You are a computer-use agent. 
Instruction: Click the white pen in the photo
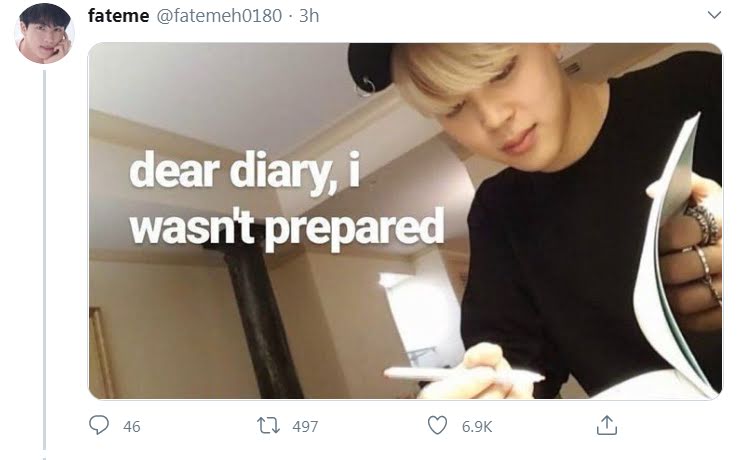coord(463,375)
